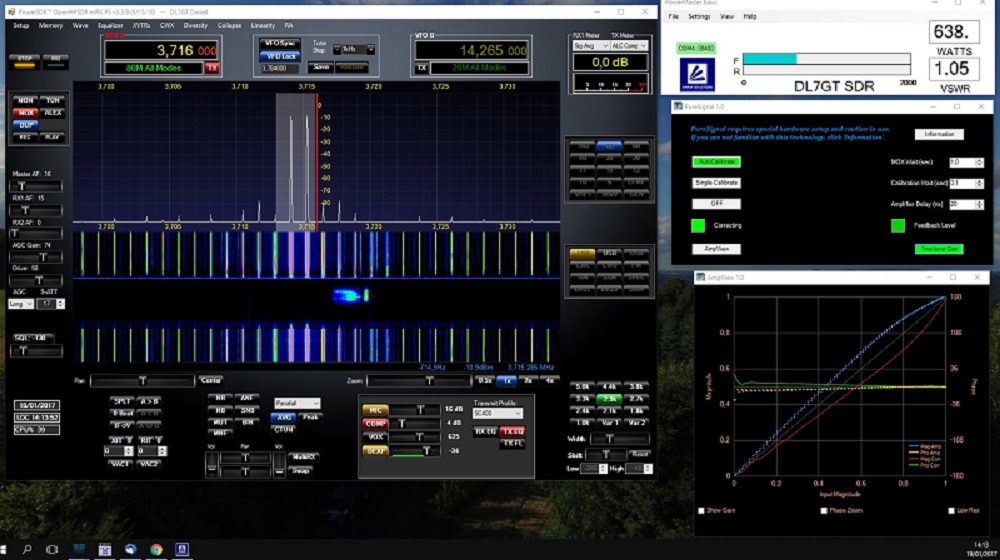Open Task View icon on taskbar
Viewport: 1000px width, 560px height.
[52, 549]
